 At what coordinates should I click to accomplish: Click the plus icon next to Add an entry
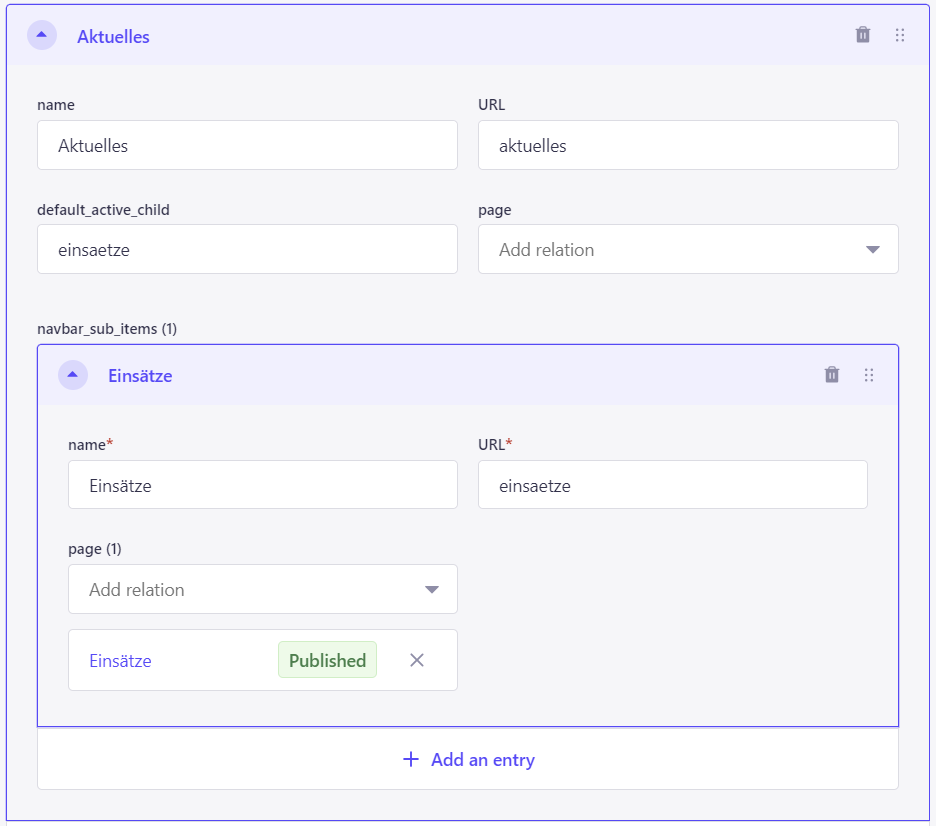pos(411,759)
